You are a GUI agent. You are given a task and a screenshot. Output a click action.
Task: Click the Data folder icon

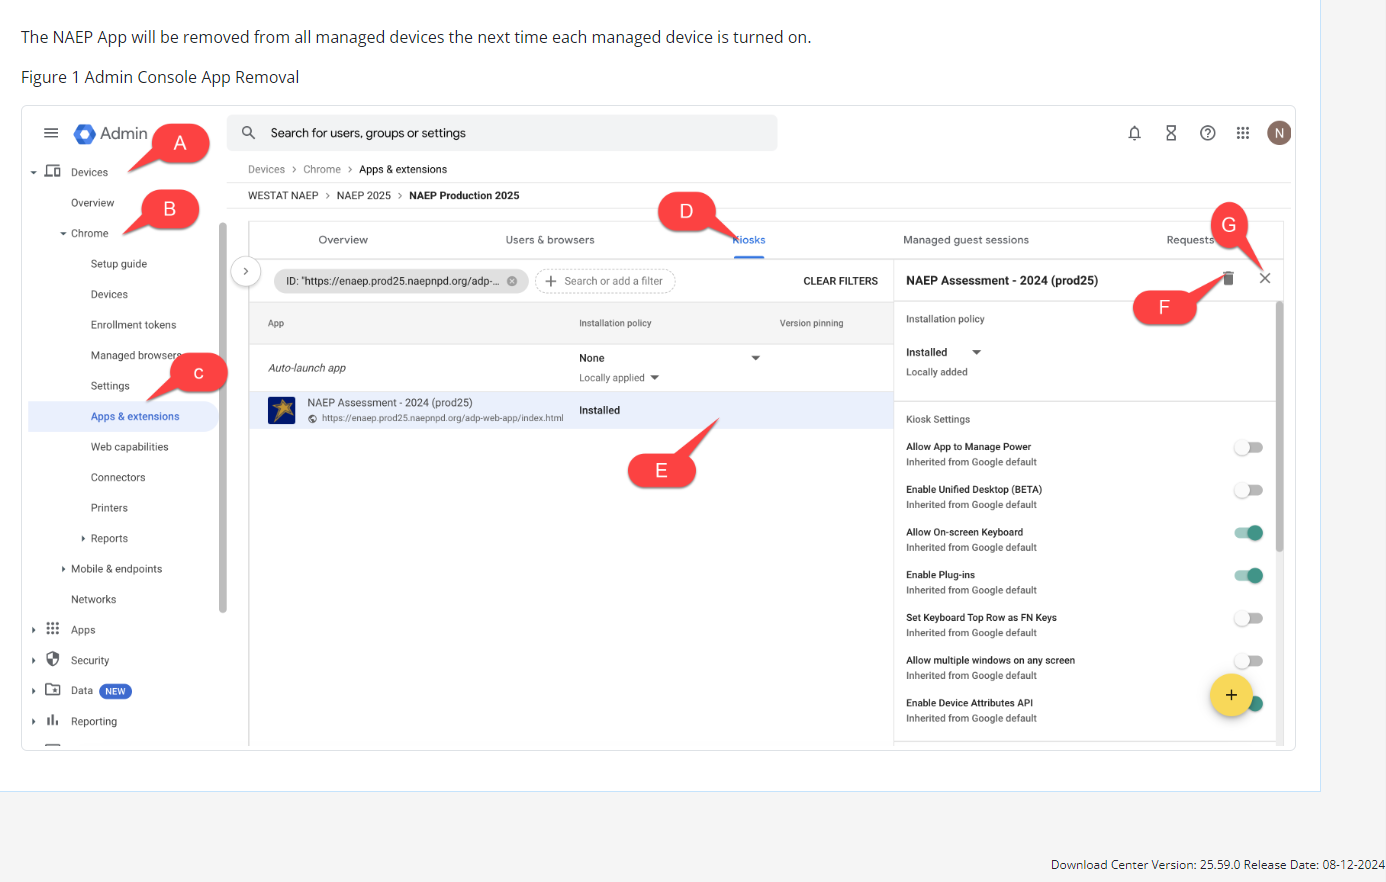click(x=53, y=690)
